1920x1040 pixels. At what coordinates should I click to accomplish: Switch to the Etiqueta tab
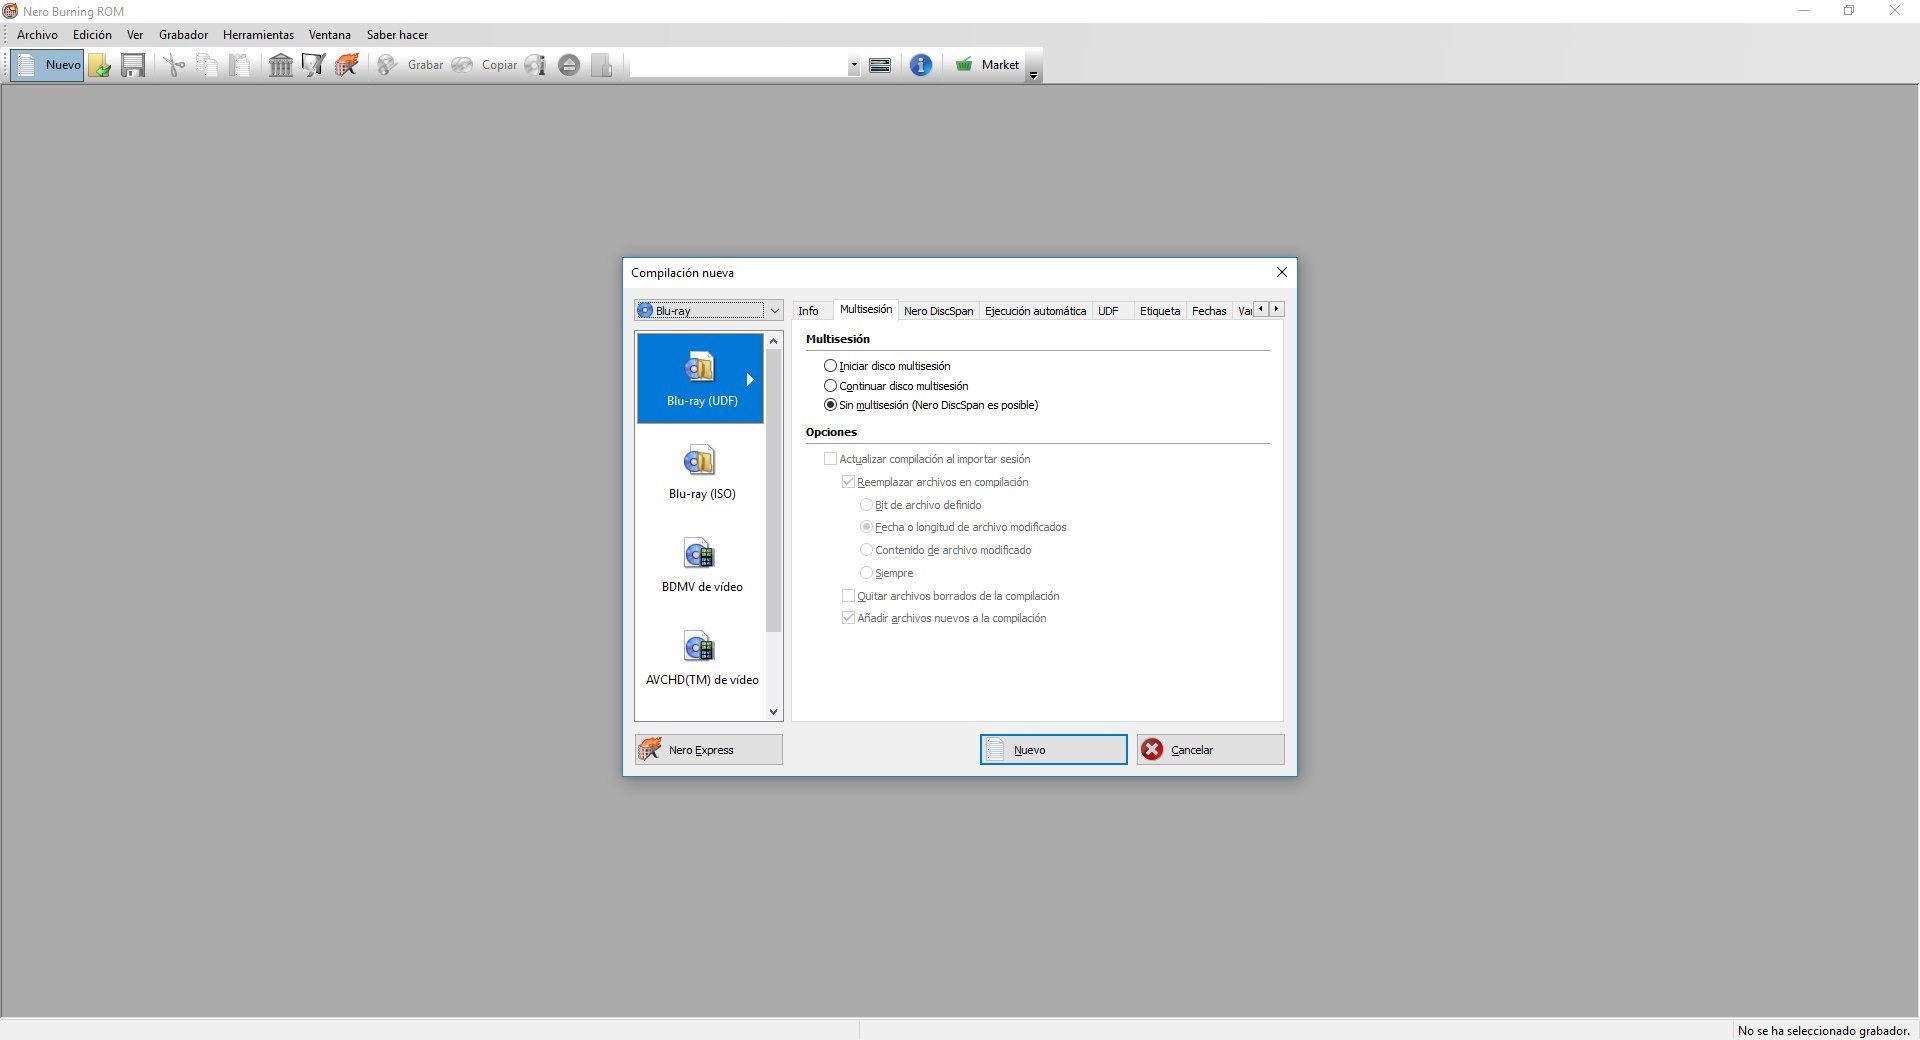1160,311
